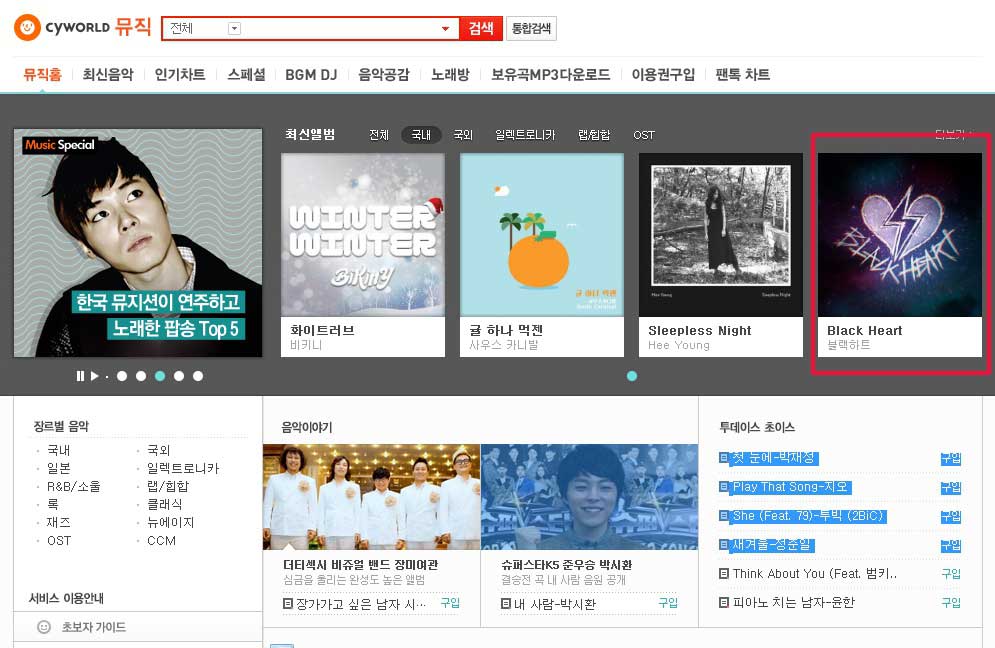Pause the banner slideshow
The image size is (995, 648).
tap(80, 376)
